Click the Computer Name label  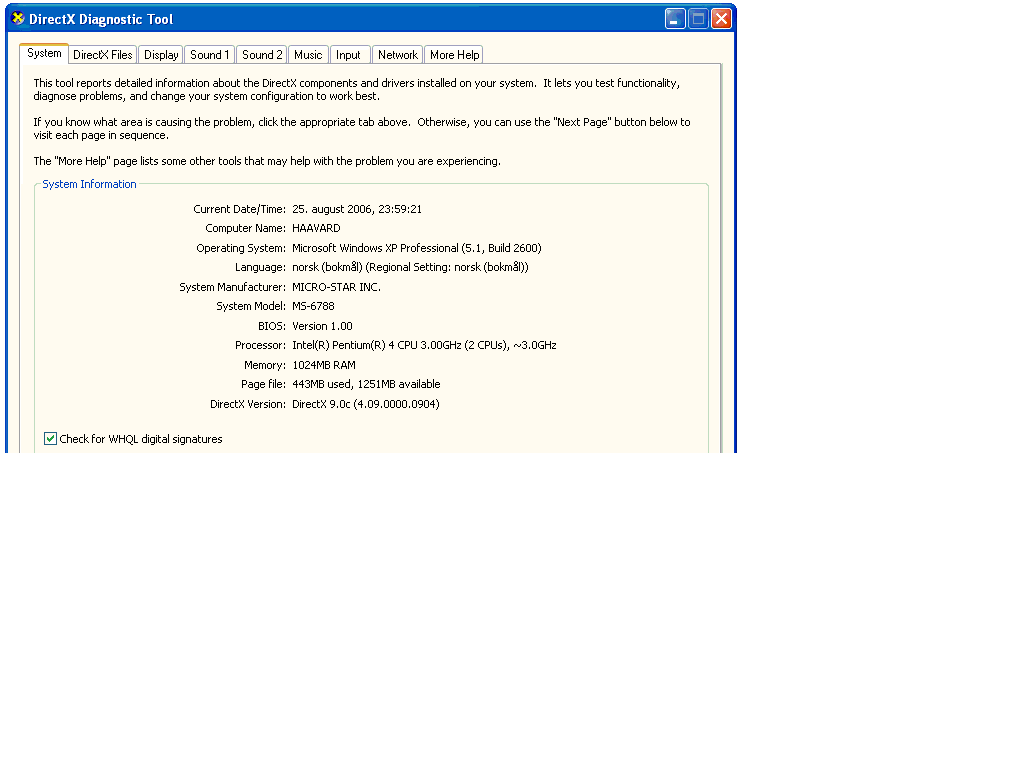245,228
